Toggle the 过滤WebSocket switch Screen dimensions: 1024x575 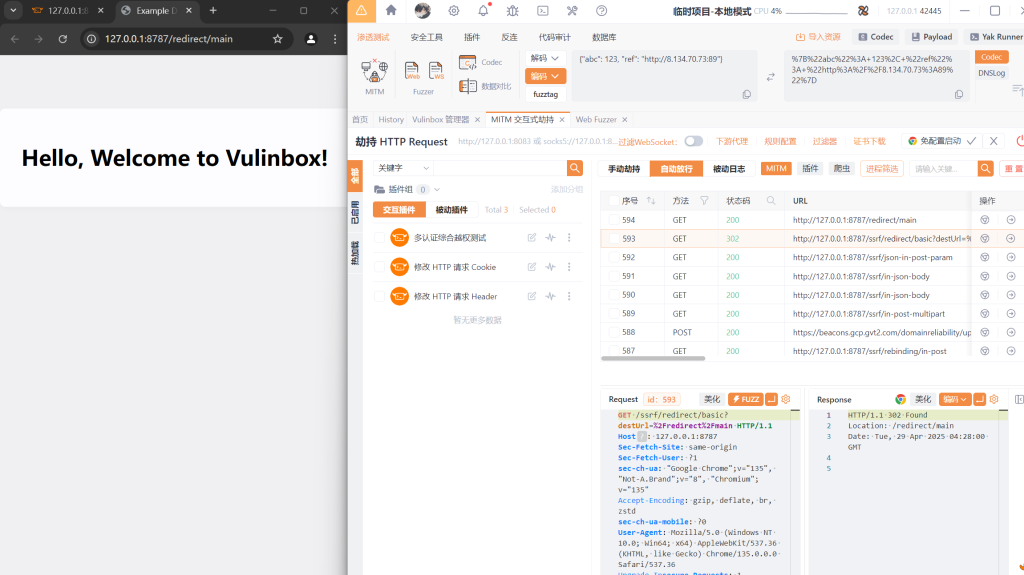(x=693, y=141)
